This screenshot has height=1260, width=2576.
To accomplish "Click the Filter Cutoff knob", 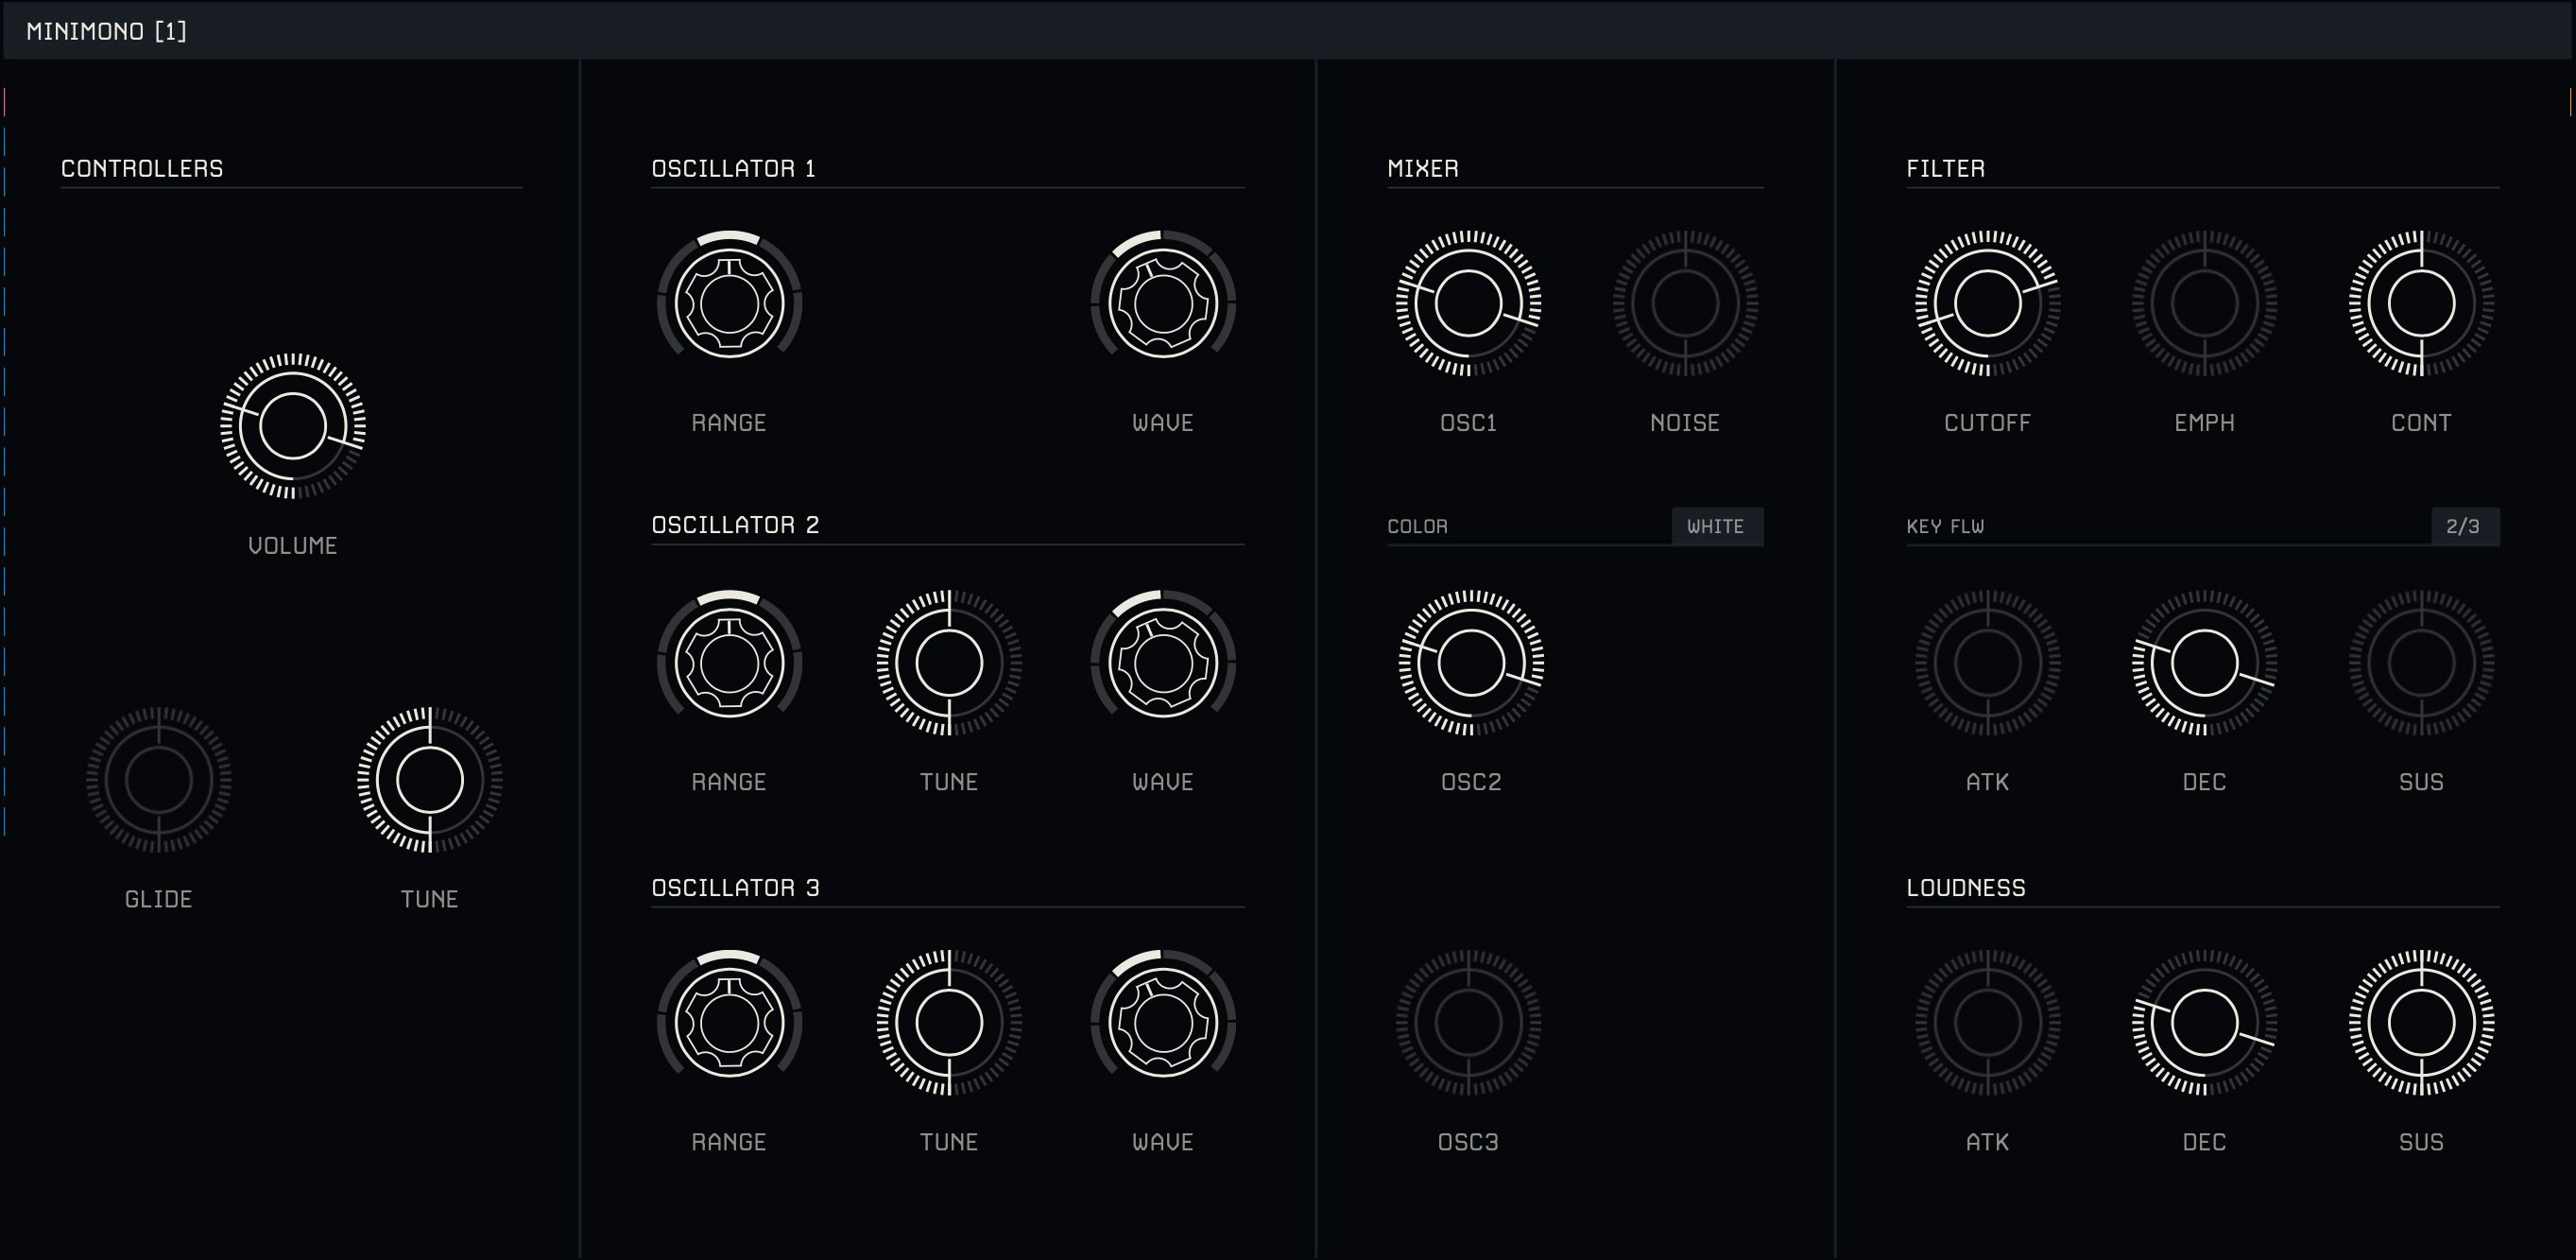I will click(1987, 303).
